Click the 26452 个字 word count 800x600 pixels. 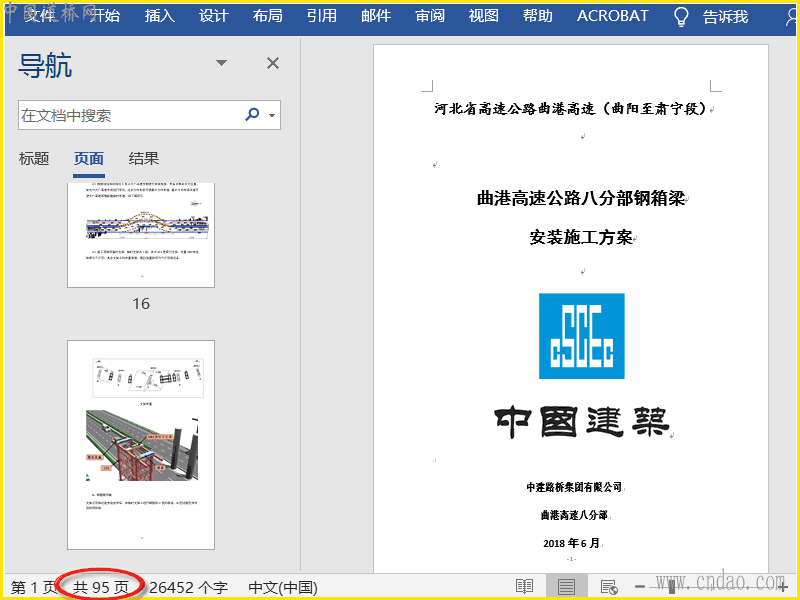coord(188,587)
